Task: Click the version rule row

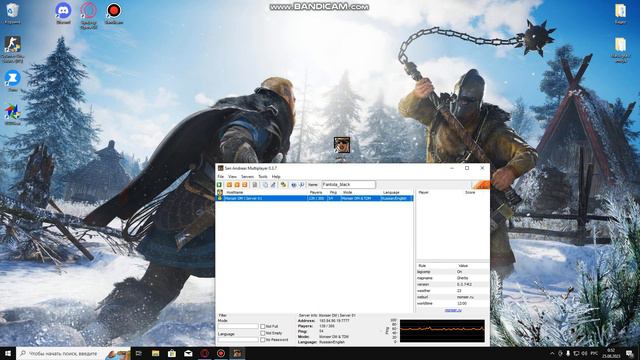Action: [452, 284]
